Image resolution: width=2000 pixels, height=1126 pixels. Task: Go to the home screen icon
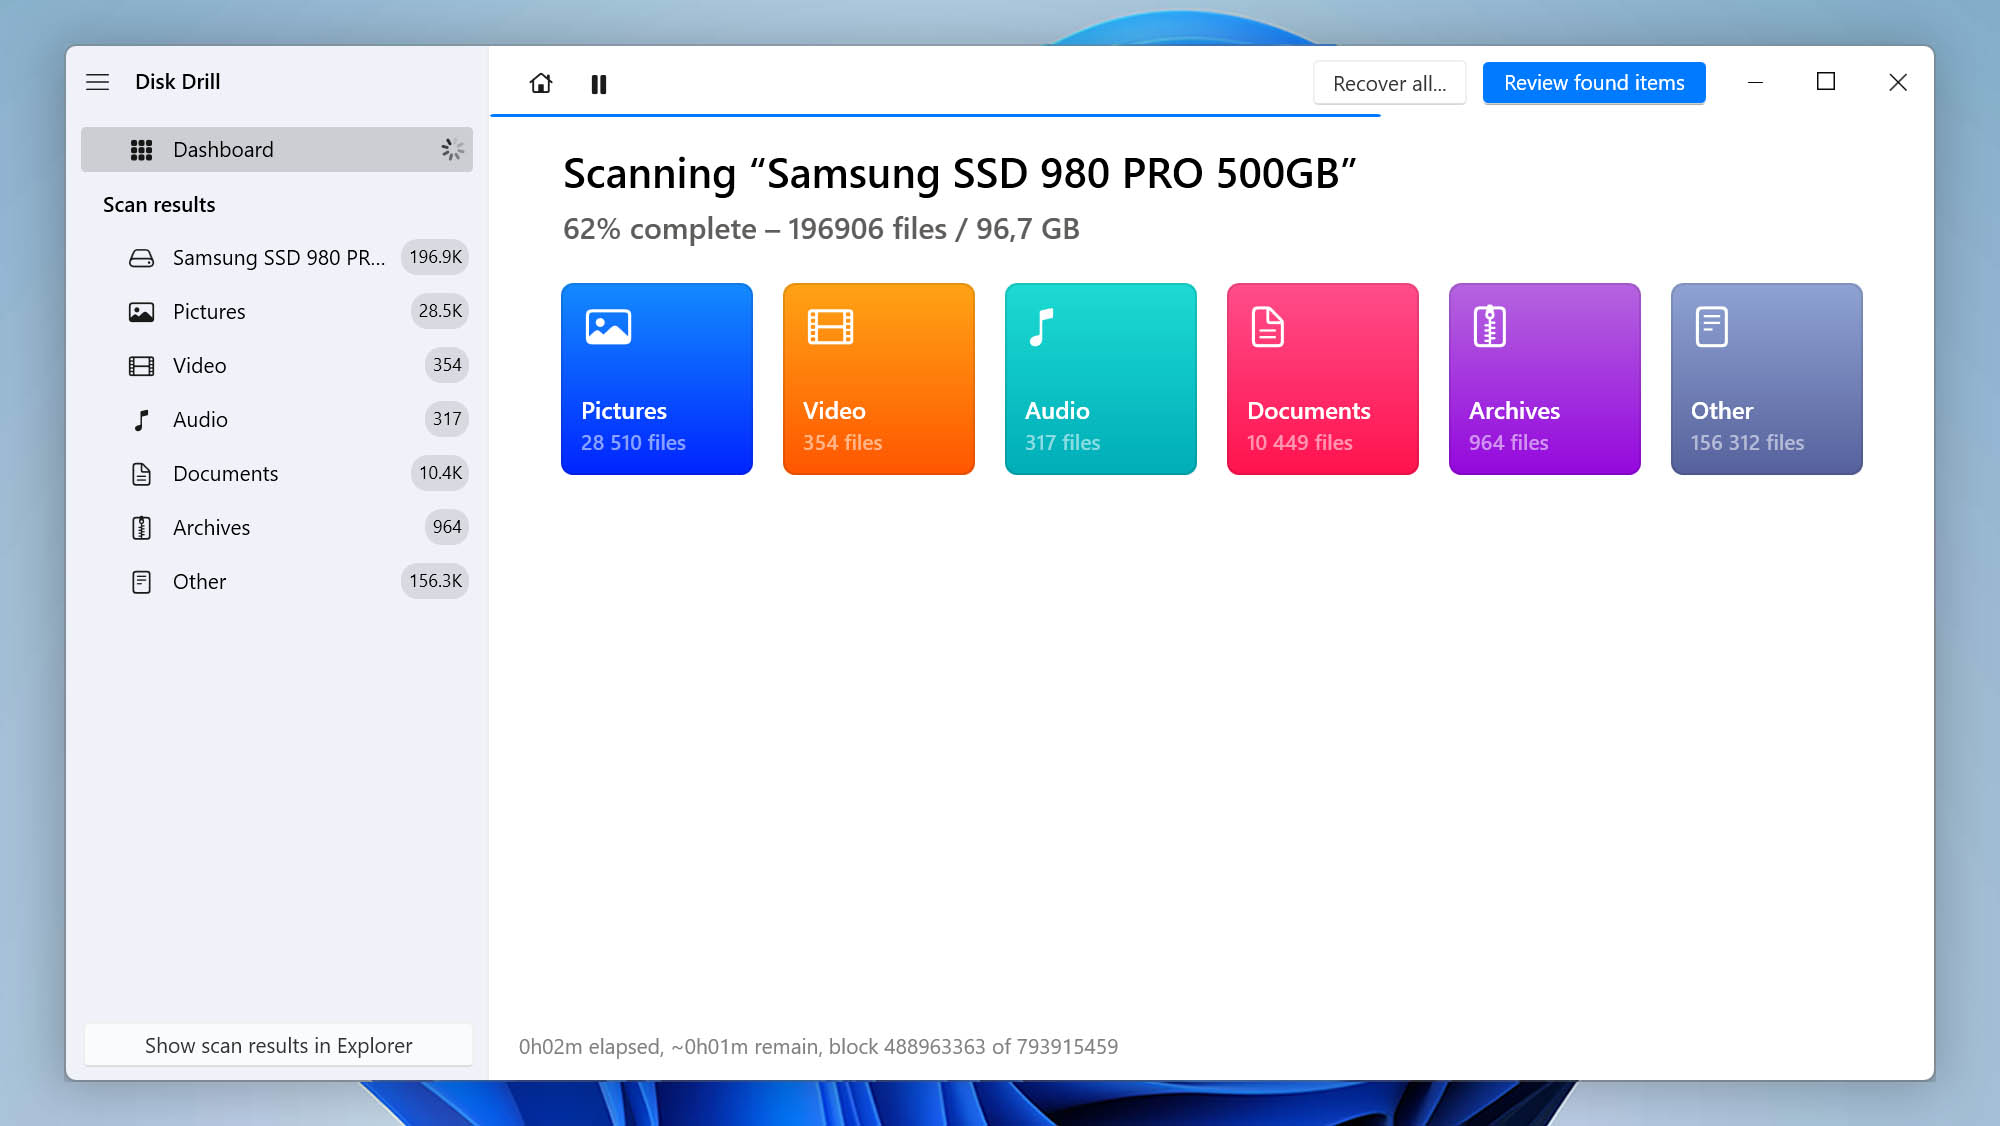point(541,83)
